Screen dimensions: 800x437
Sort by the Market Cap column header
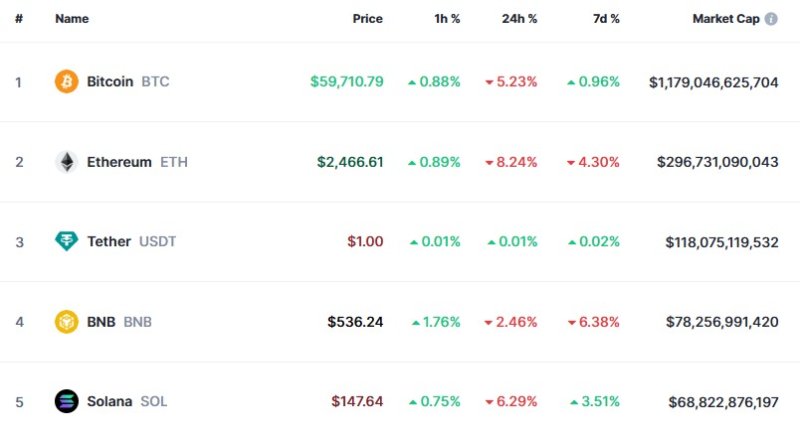[725, 19]
